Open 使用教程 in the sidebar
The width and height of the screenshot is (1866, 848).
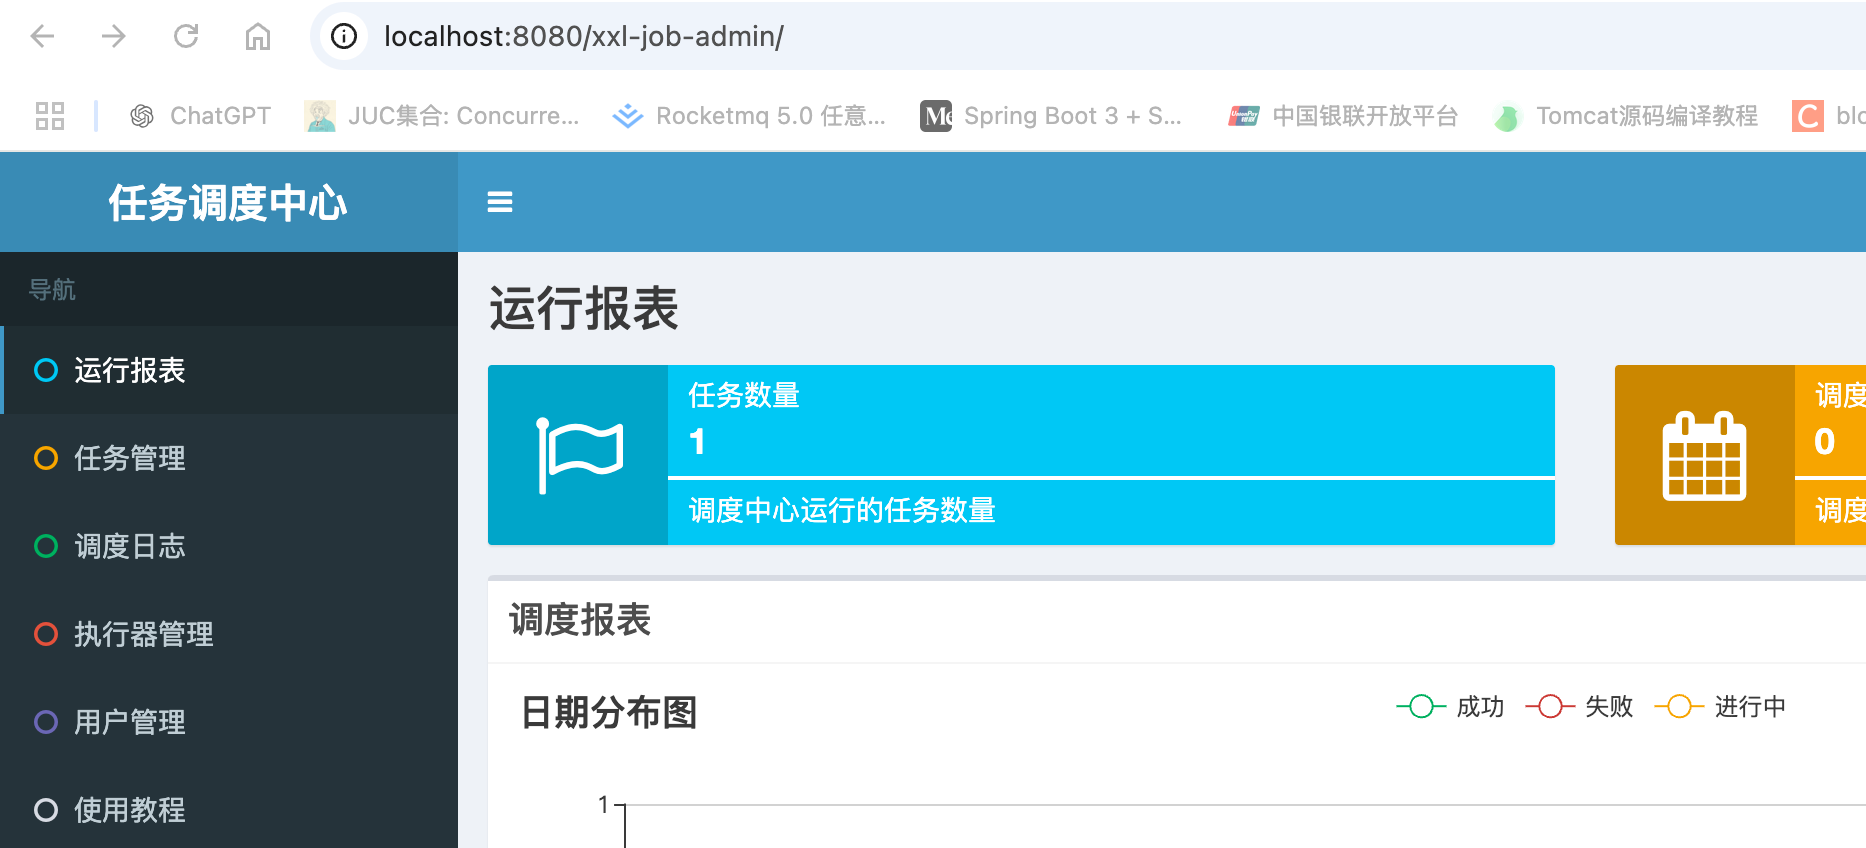click(x=129, y=809)
